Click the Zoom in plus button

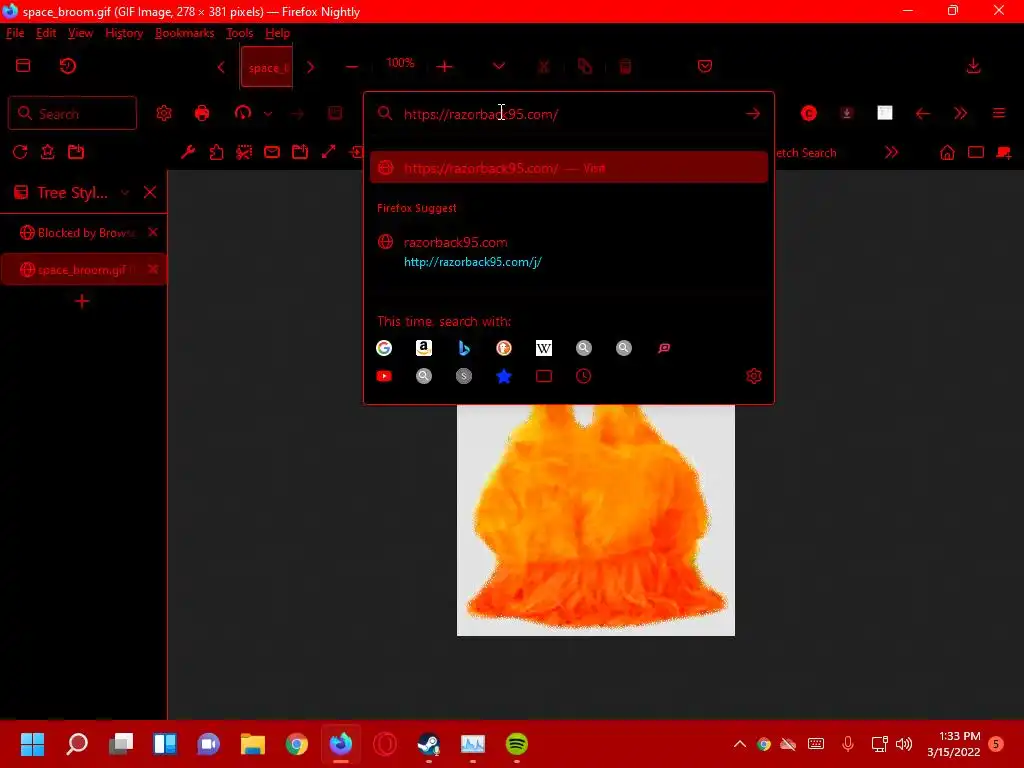[x=444, y=66]
